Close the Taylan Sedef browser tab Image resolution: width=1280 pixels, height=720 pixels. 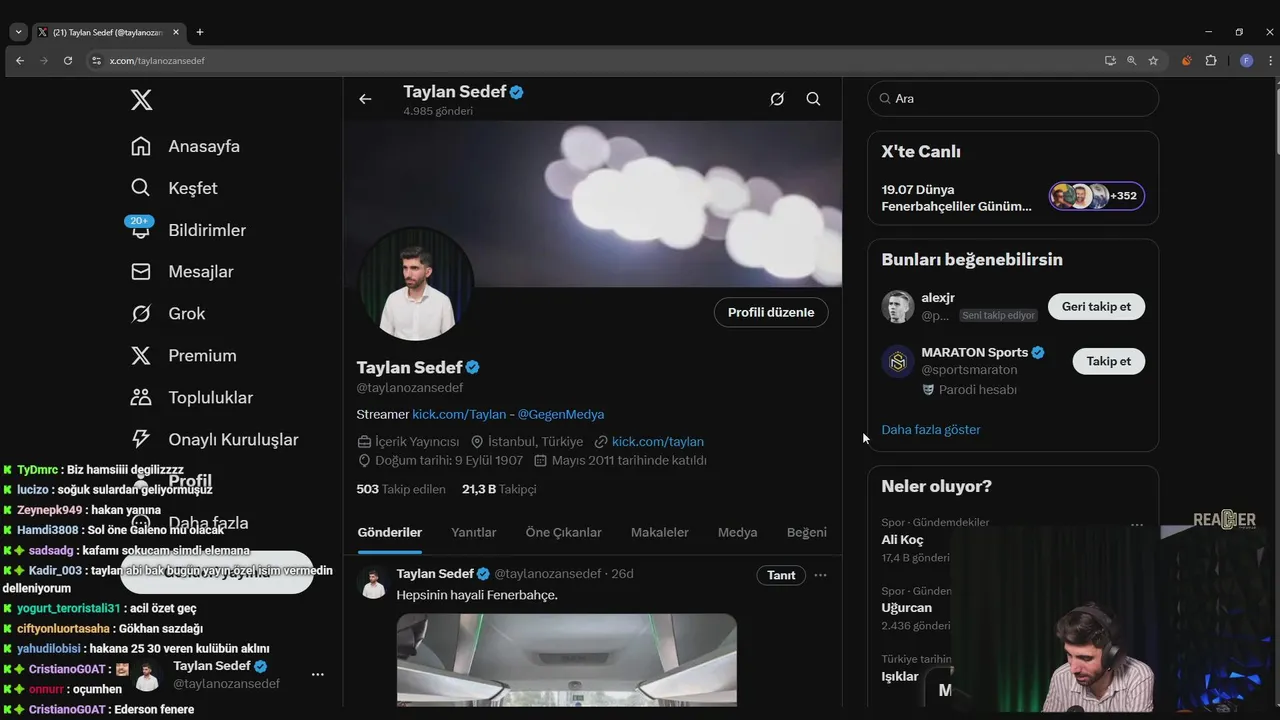point(178,32)
